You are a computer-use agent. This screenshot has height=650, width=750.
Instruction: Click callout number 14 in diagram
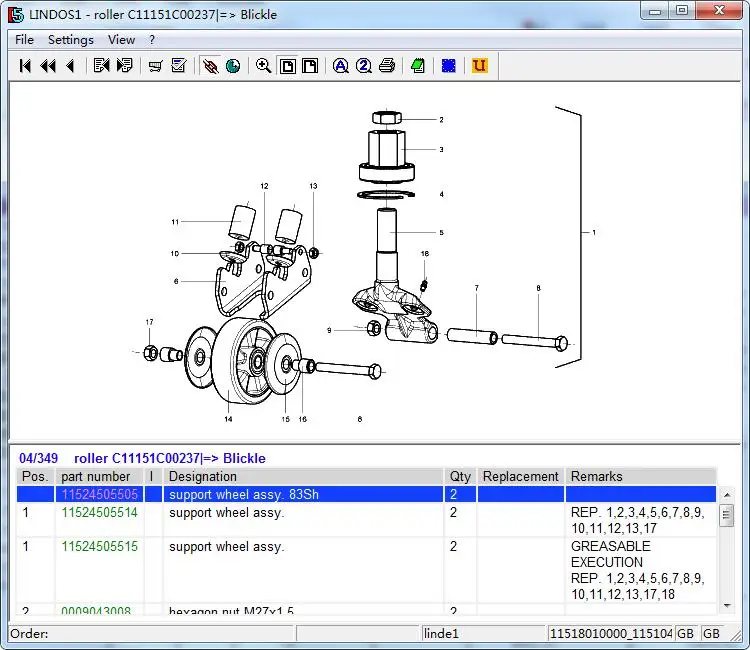[229, 419]
